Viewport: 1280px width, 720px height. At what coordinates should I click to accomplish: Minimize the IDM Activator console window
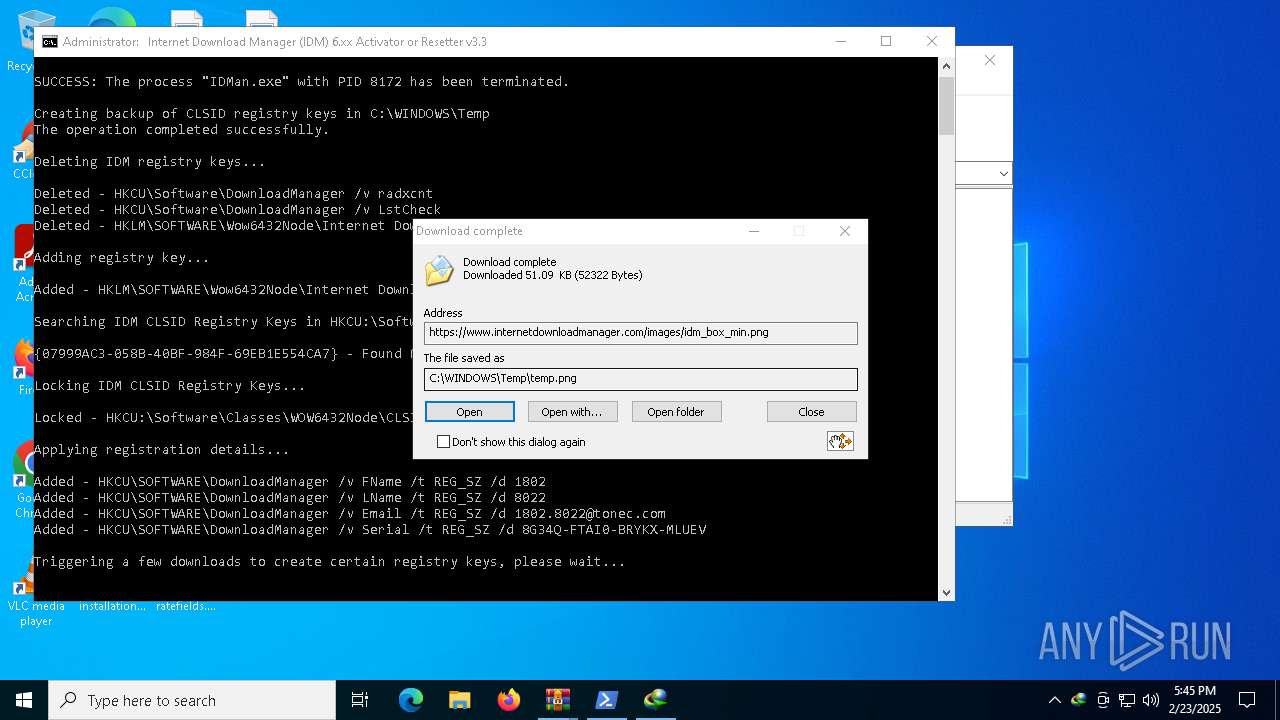click(x=840, y=41)
